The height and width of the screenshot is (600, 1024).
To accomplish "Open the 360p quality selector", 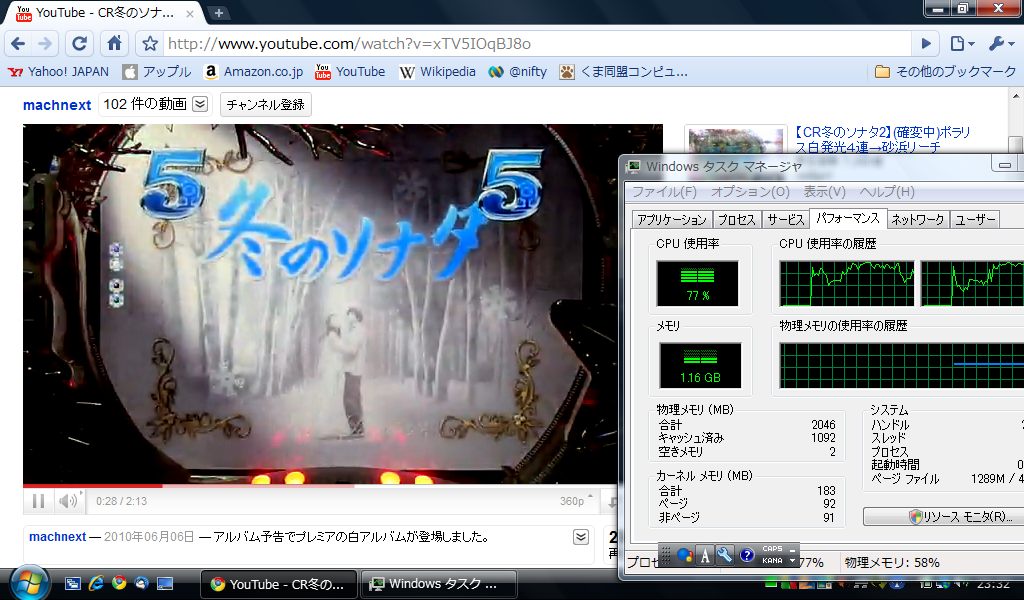I will point(576,501).
